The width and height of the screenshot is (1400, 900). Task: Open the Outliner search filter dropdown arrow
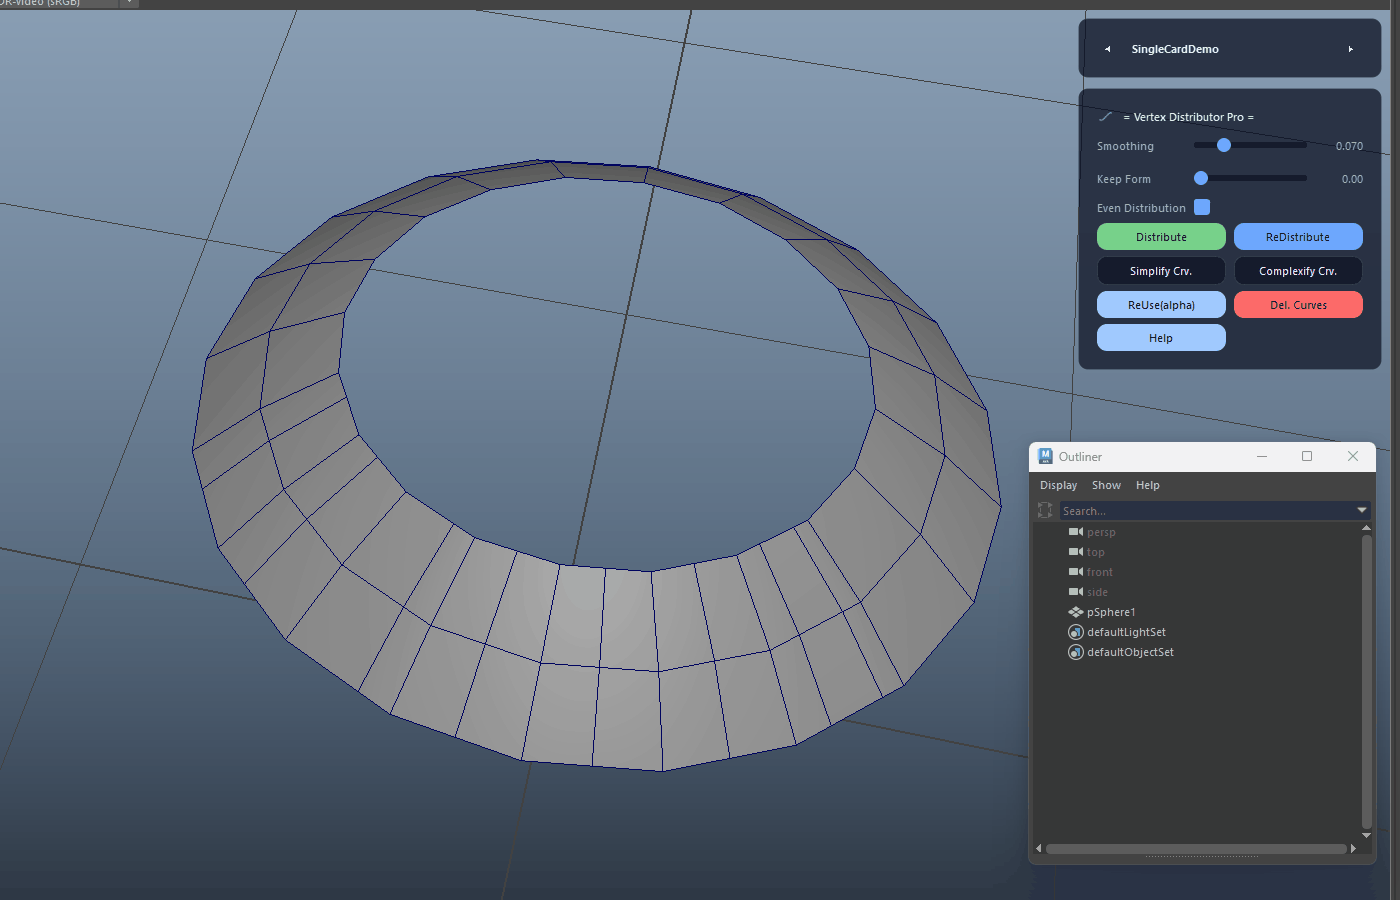tap(1362, 510)
